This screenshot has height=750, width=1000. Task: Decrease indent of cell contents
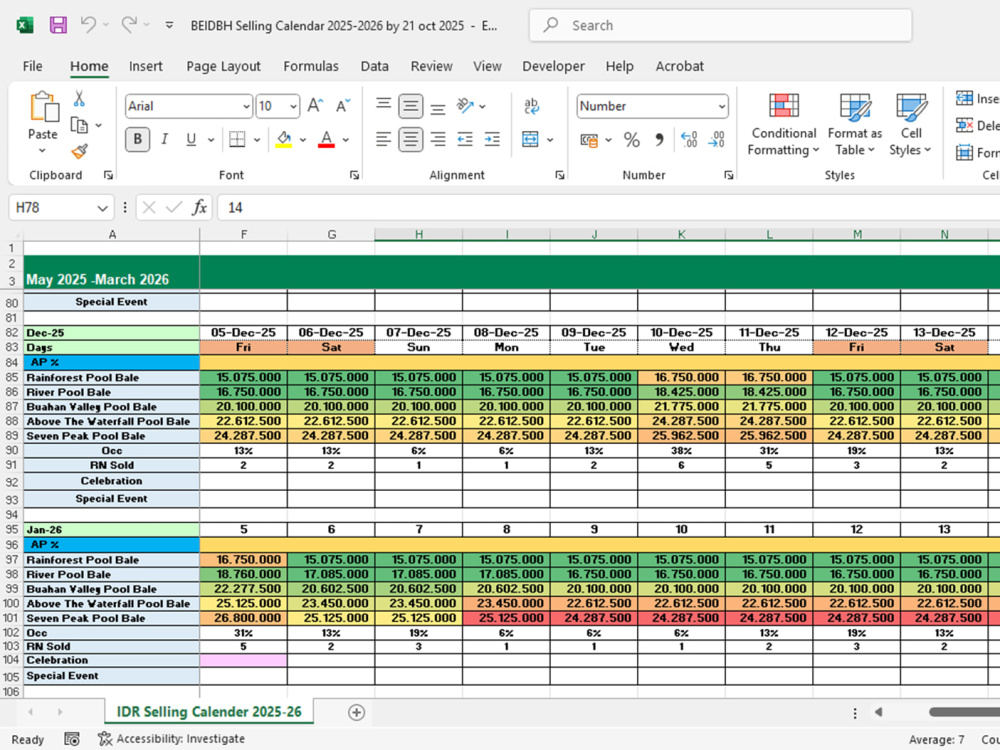[x=465, y=139]
